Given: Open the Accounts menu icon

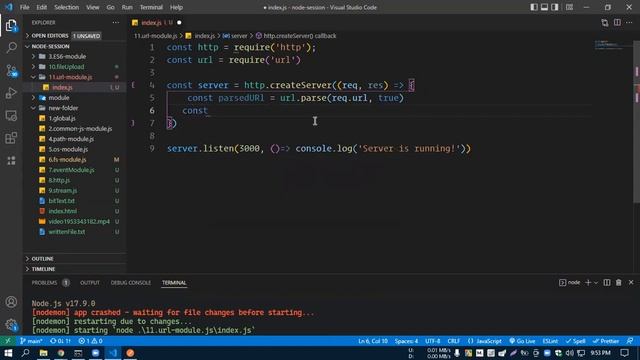Looking at the screenshot, I should [11, 302].
